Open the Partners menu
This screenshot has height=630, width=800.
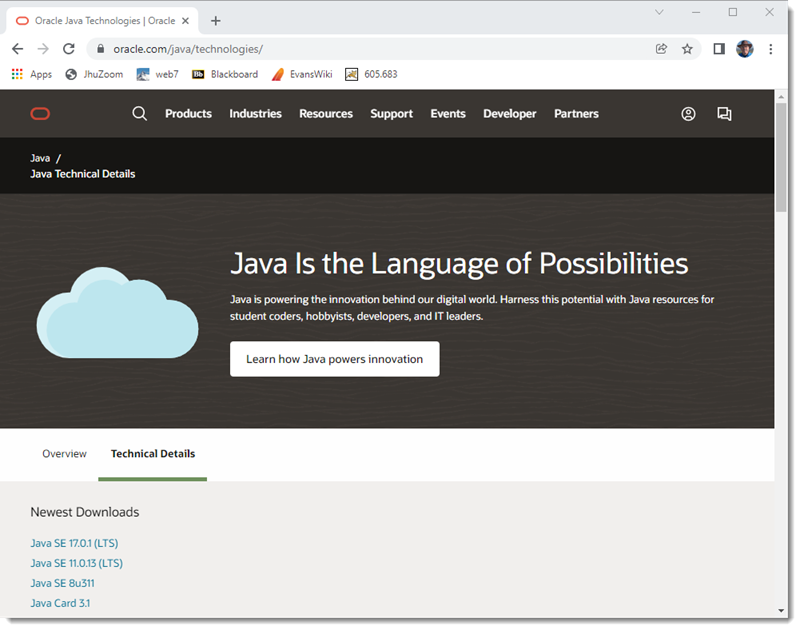click(577, 114)
